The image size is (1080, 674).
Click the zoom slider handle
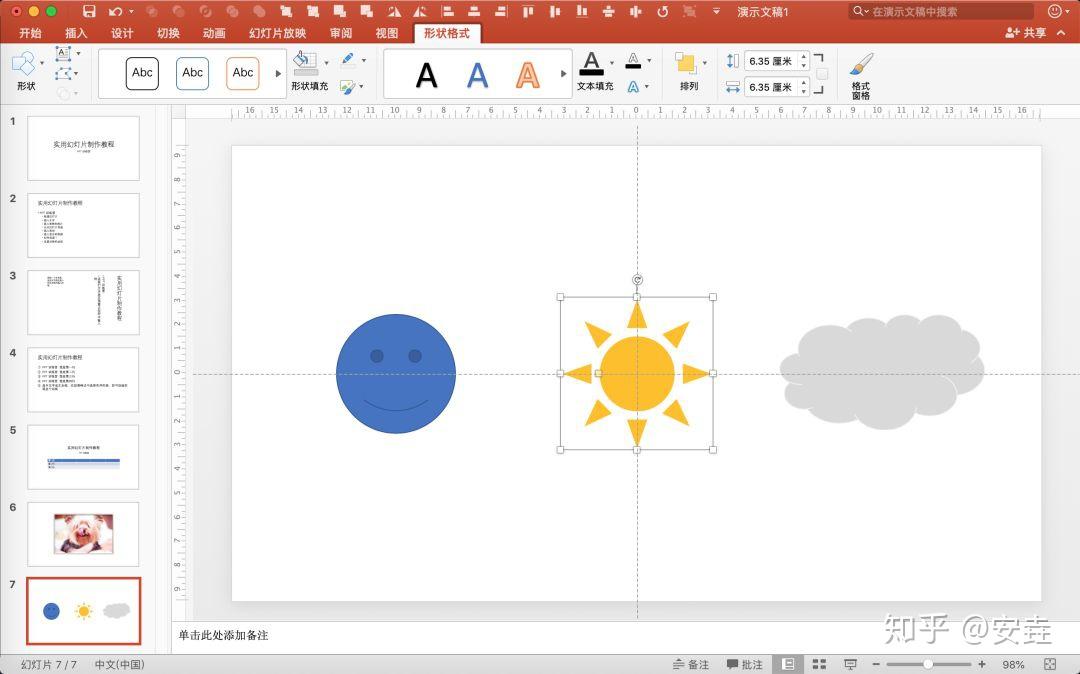click(928, 664)
